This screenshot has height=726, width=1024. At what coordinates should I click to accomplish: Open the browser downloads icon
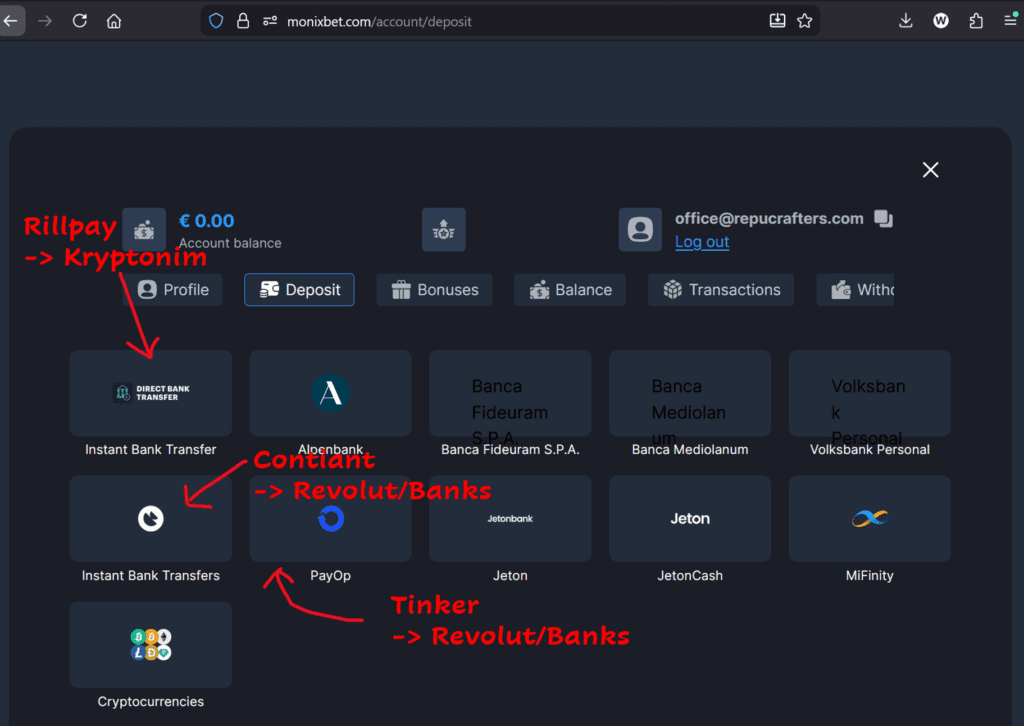pos(905,20)
